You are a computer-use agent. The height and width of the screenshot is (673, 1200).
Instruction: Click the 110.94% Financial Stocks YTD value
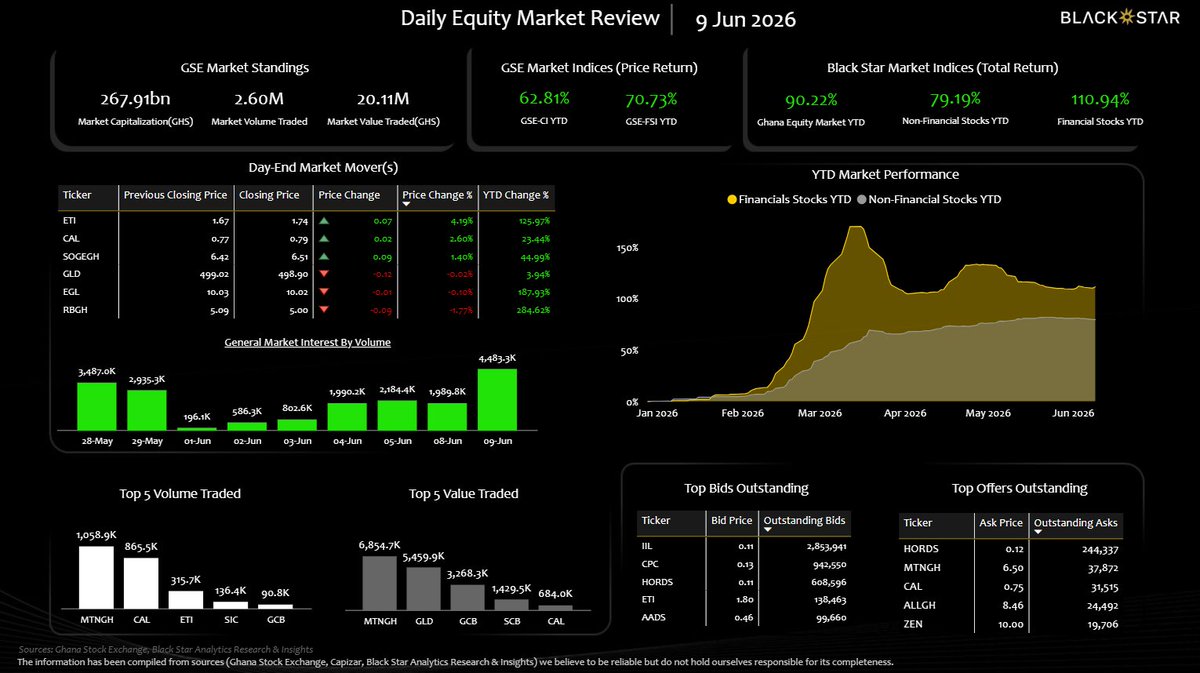point(1099,99)
